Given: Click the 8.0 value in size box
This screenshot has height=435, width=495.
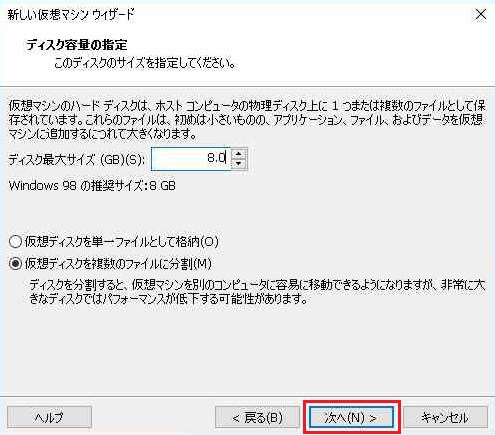Looking at the screenshot, I should tap(217, 158).
